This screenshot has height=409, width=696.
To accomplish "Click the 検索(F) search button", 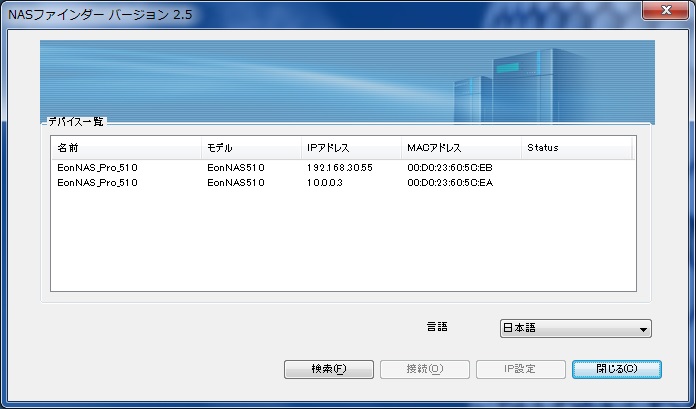I will point(328,369).
